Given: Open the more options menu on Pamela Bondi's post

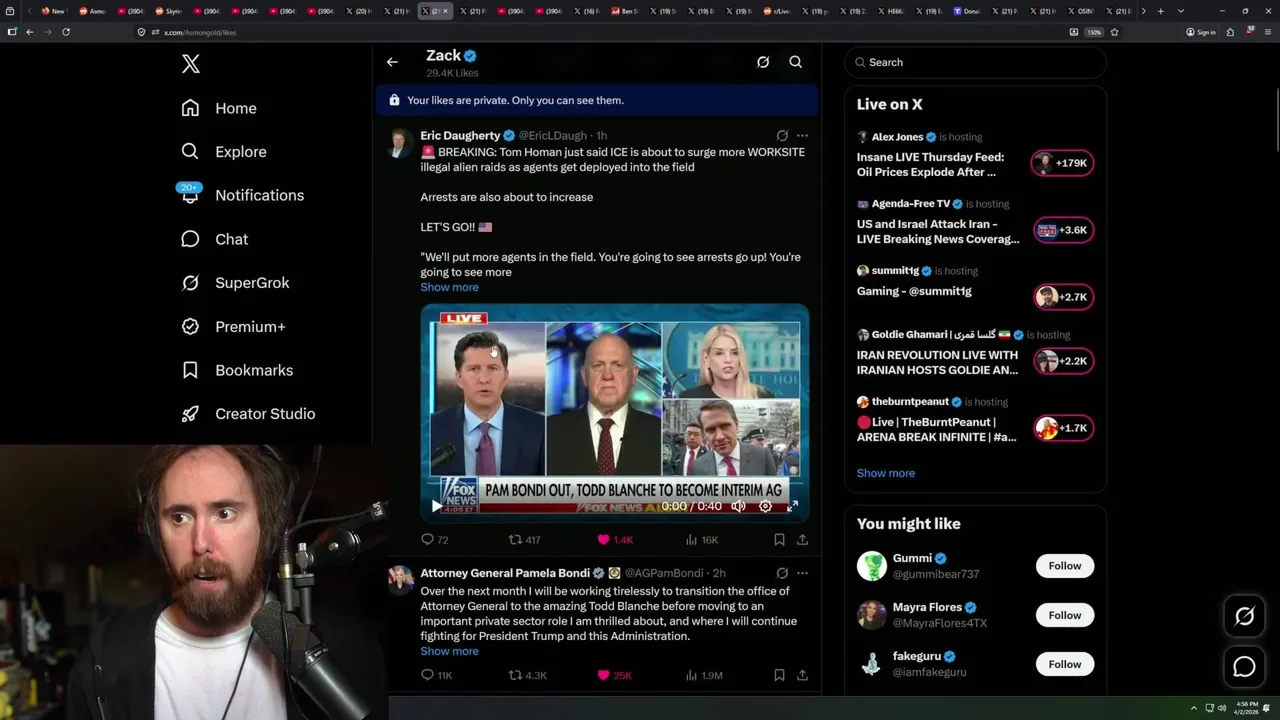Looking at the screenshot, I should pyautogui.click(x=802, y=573).
